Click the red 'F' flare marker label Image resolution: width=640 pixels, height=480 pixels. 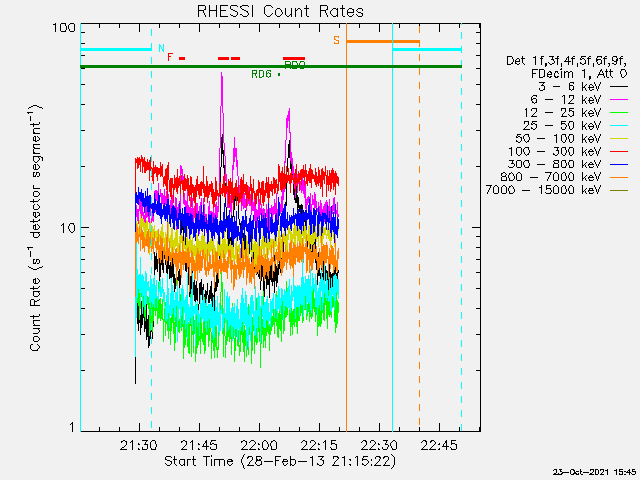tap(170, 57)
